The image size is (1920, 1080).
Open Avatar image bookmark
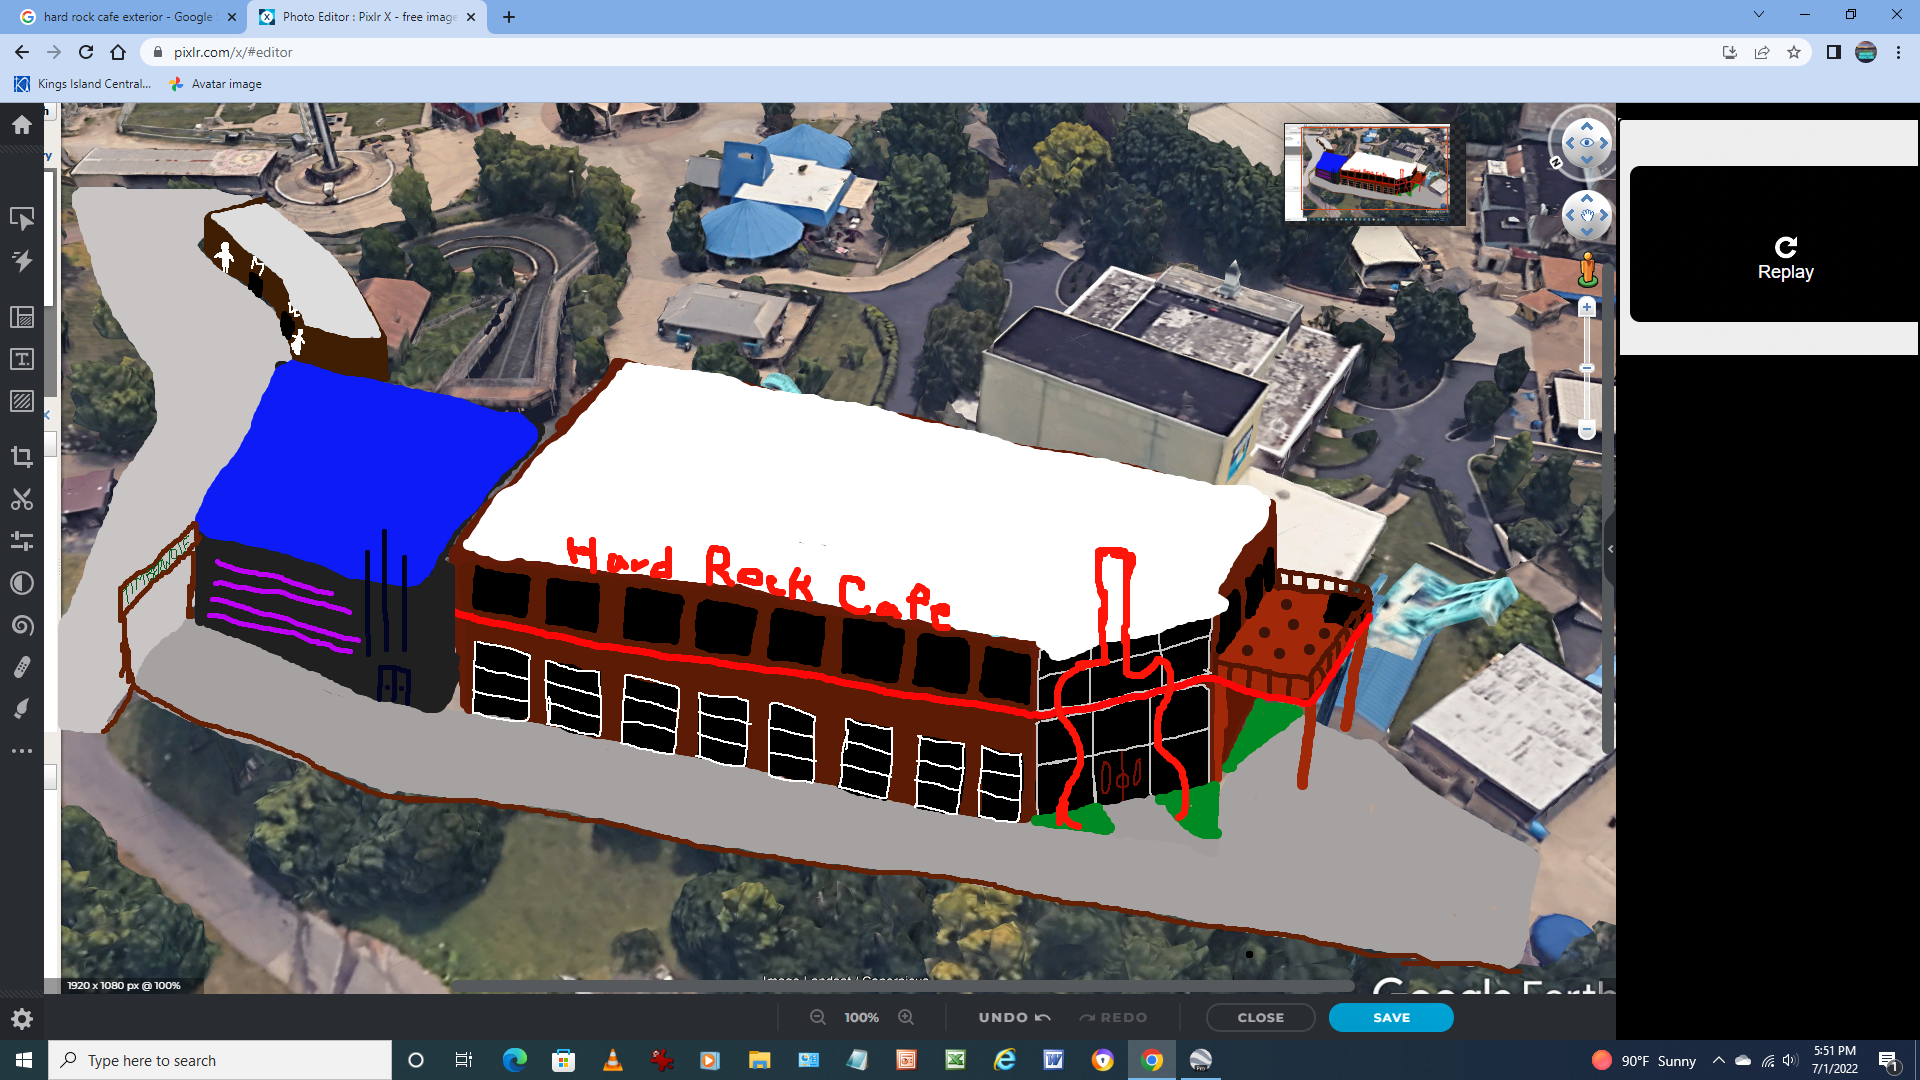click(x=215, y=84)
